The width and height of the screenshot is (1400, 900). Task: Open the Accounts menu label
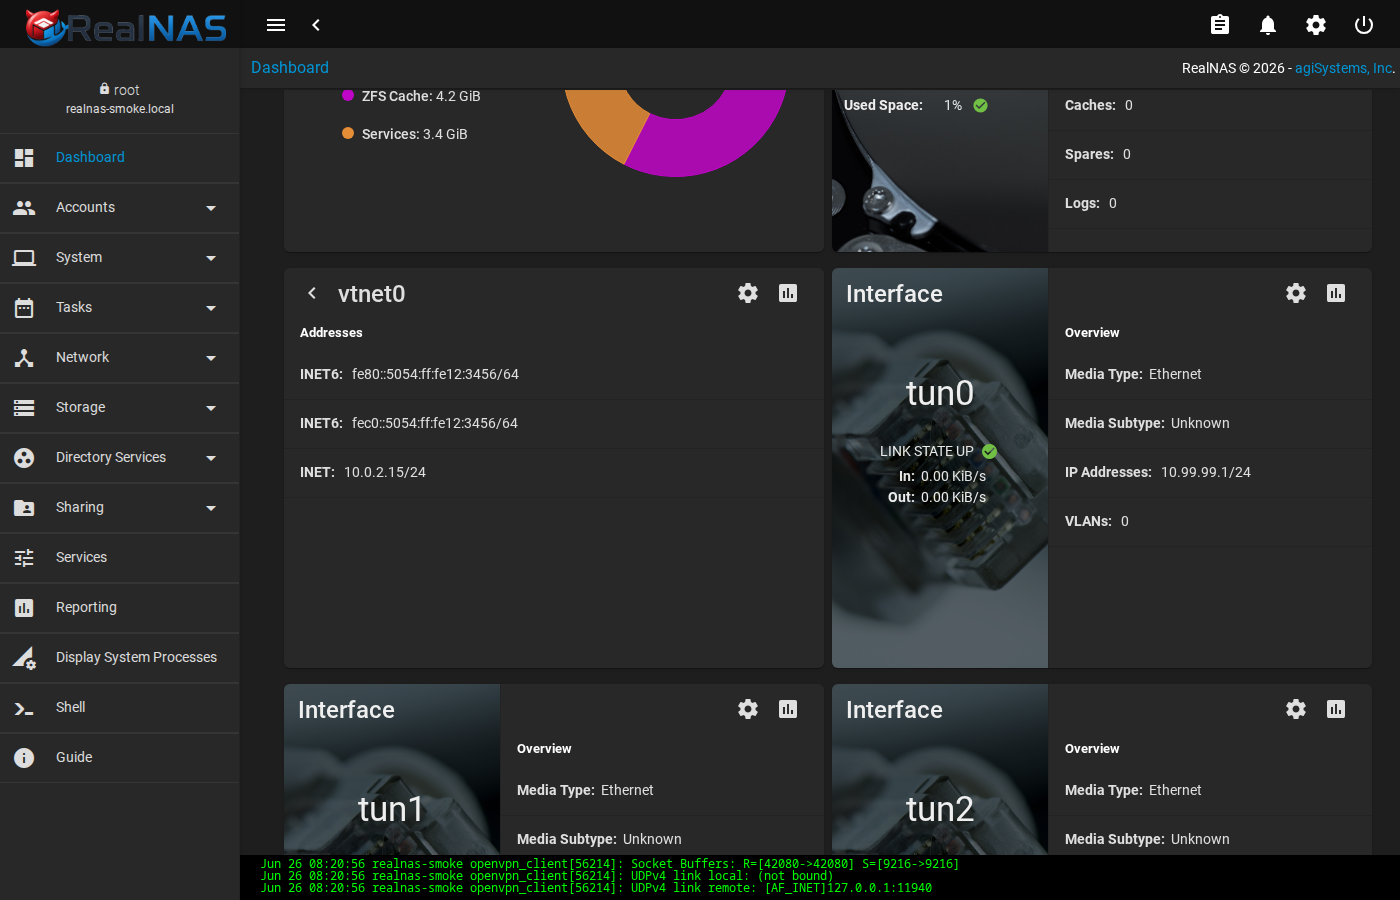(85, 207)
